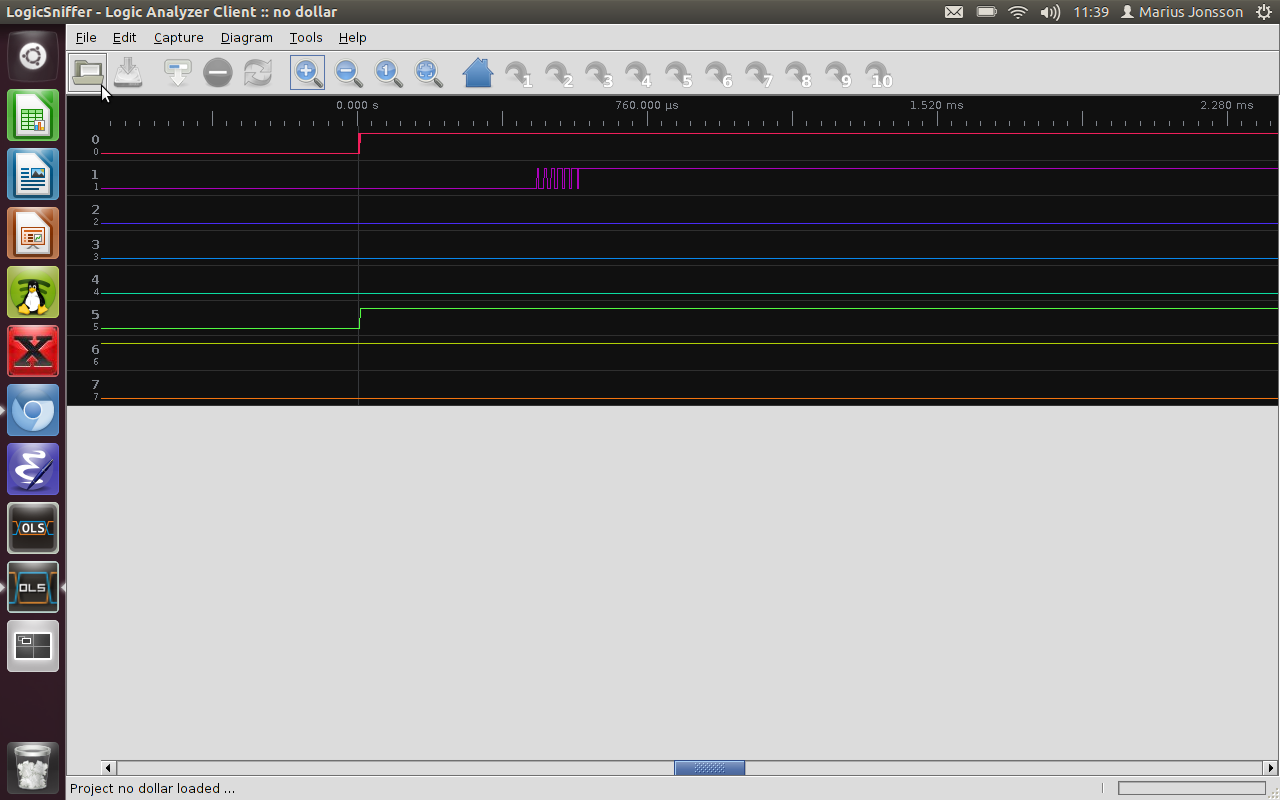1280x800 pixels.
Task: Zoom to fit all data
Action: (429, 73)
